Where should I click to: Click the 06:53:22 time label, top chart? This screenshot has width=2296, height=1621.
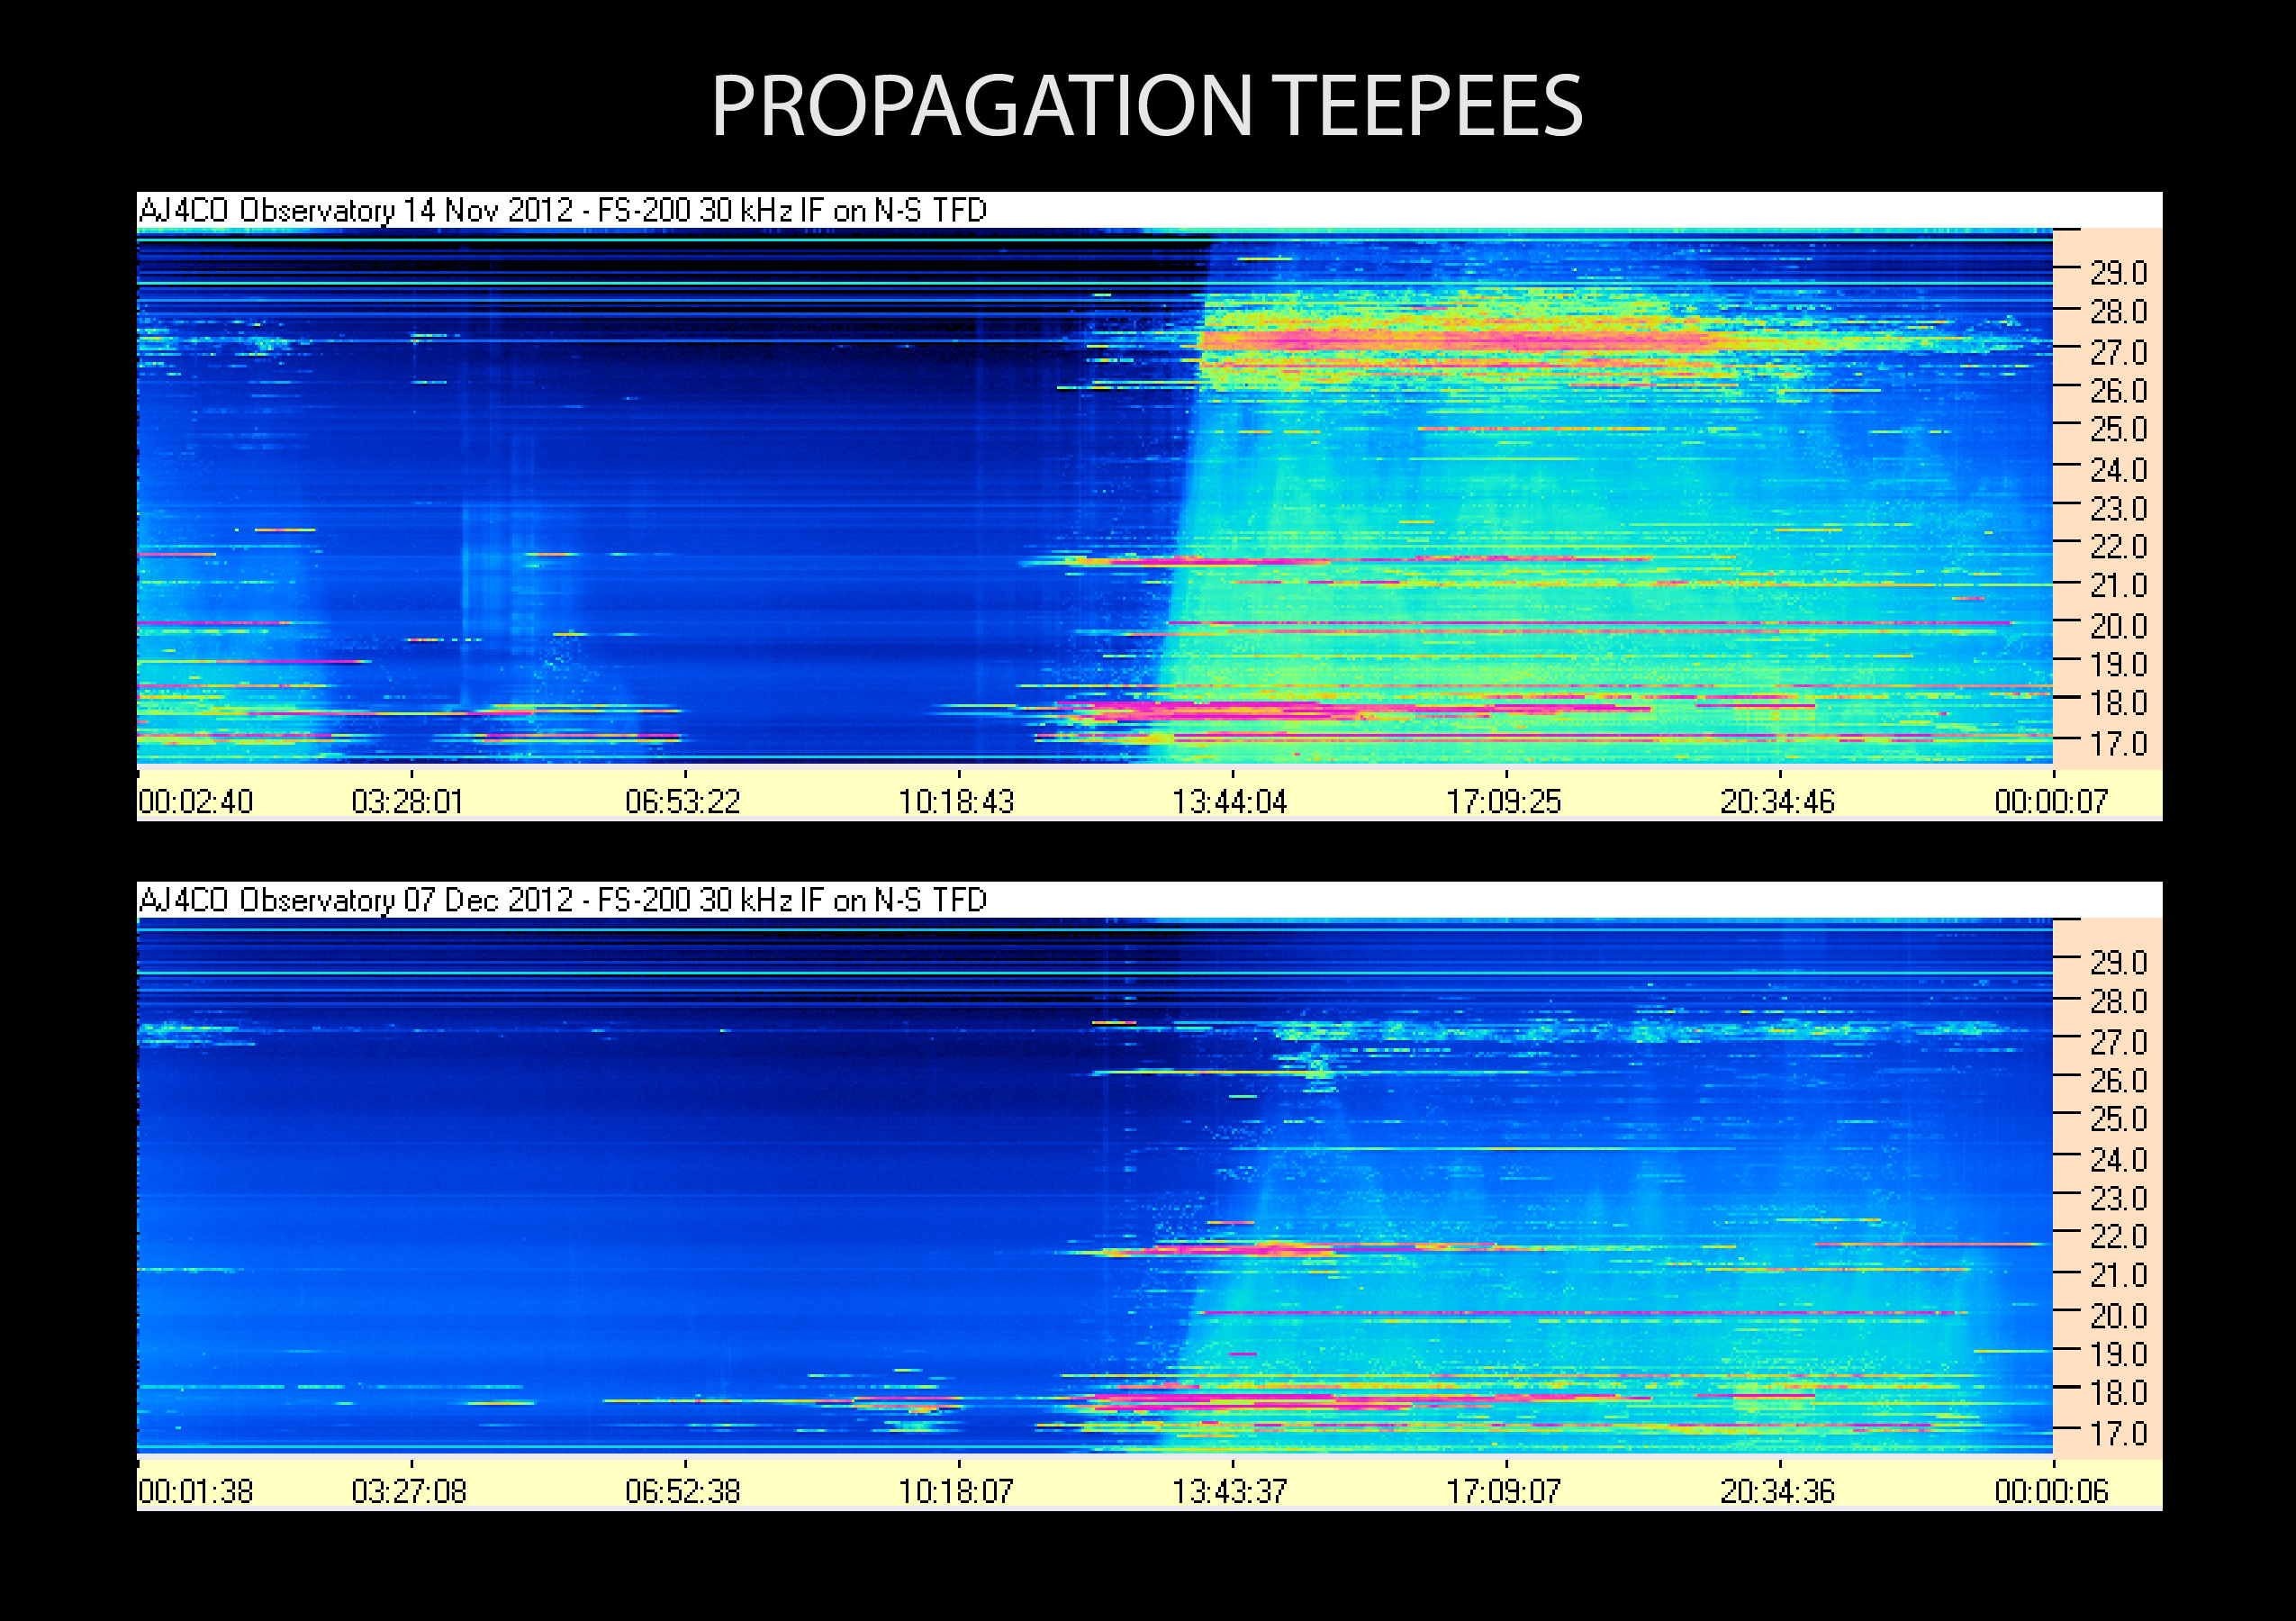[682, 802]
